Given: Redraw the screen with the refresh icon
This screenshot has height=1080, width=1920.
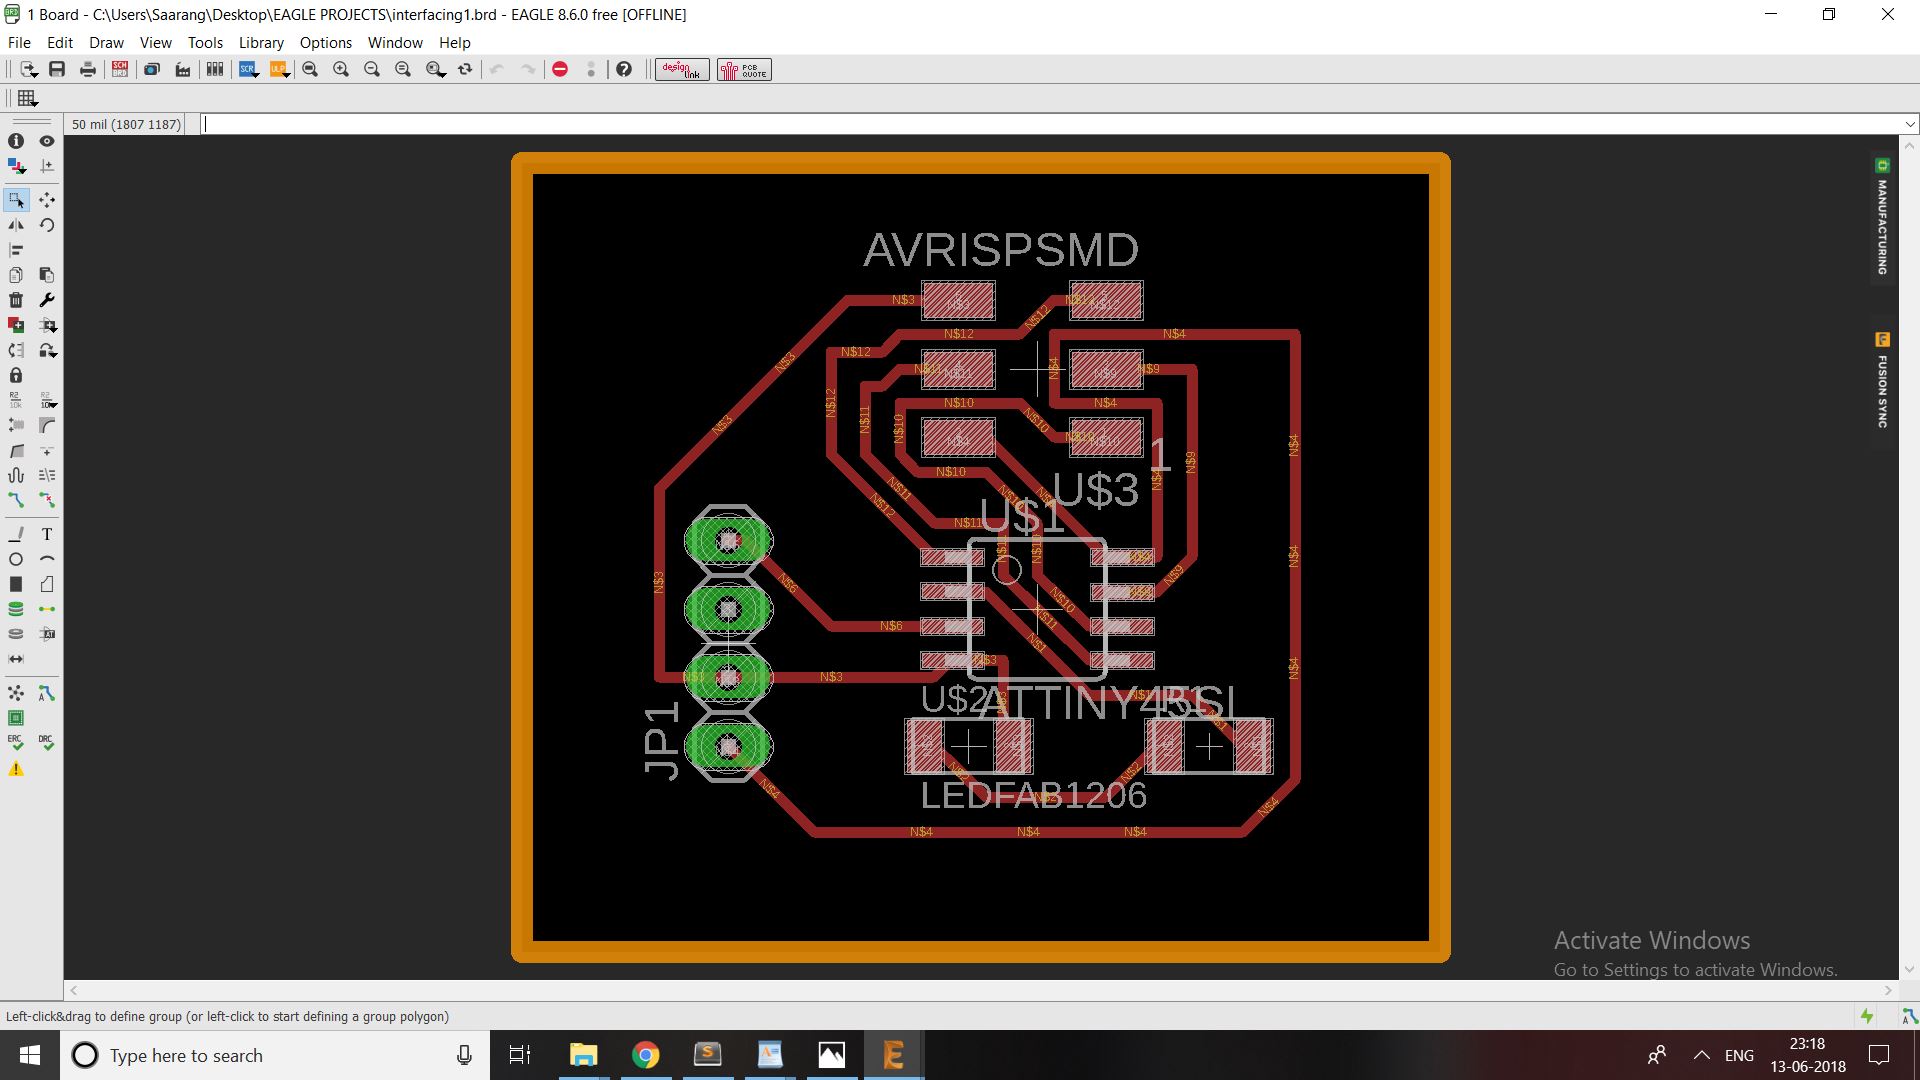Looking at the screenshot, I should (465, 69).
